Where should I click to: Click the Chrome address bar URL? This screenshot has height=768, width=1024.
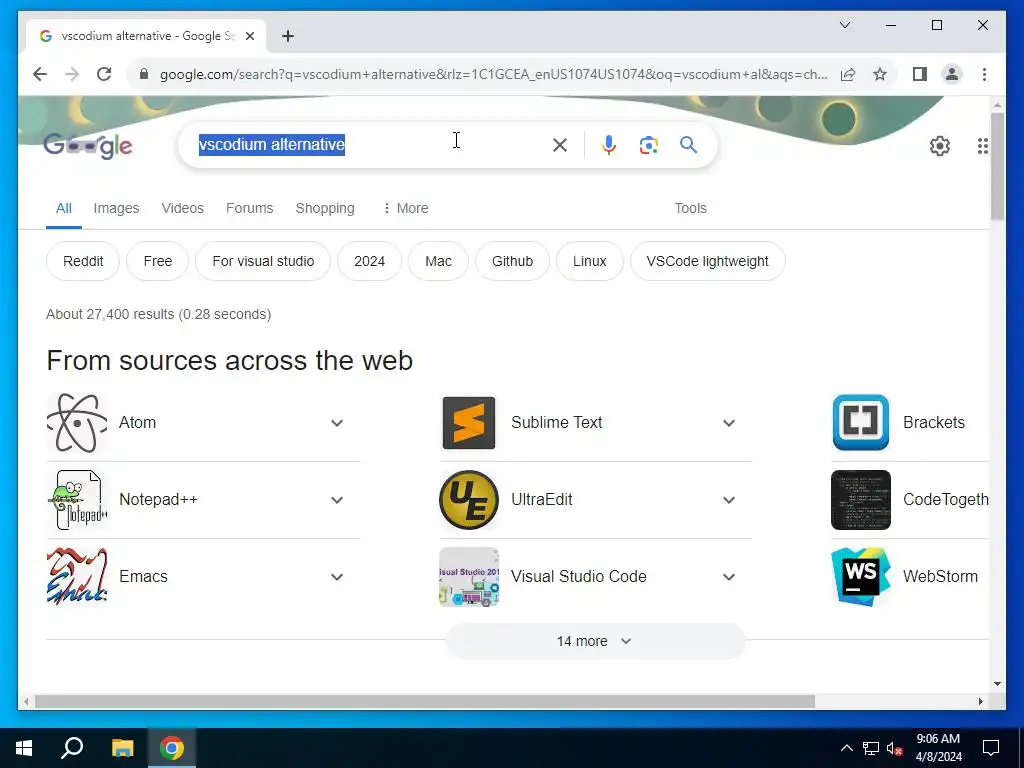pyautogui.click(x=493, y=74)
